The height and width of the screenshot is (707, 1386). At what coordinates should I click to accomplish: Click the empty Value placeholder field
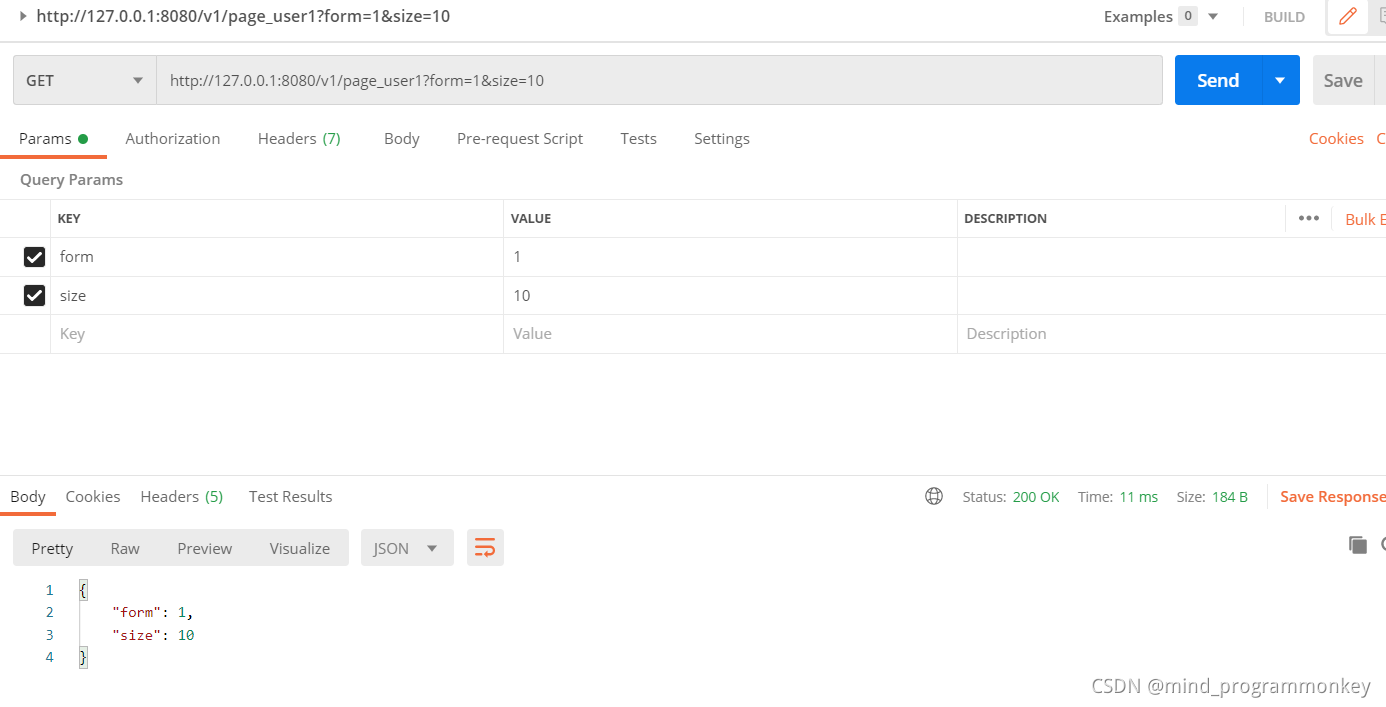tap(730, 334)
